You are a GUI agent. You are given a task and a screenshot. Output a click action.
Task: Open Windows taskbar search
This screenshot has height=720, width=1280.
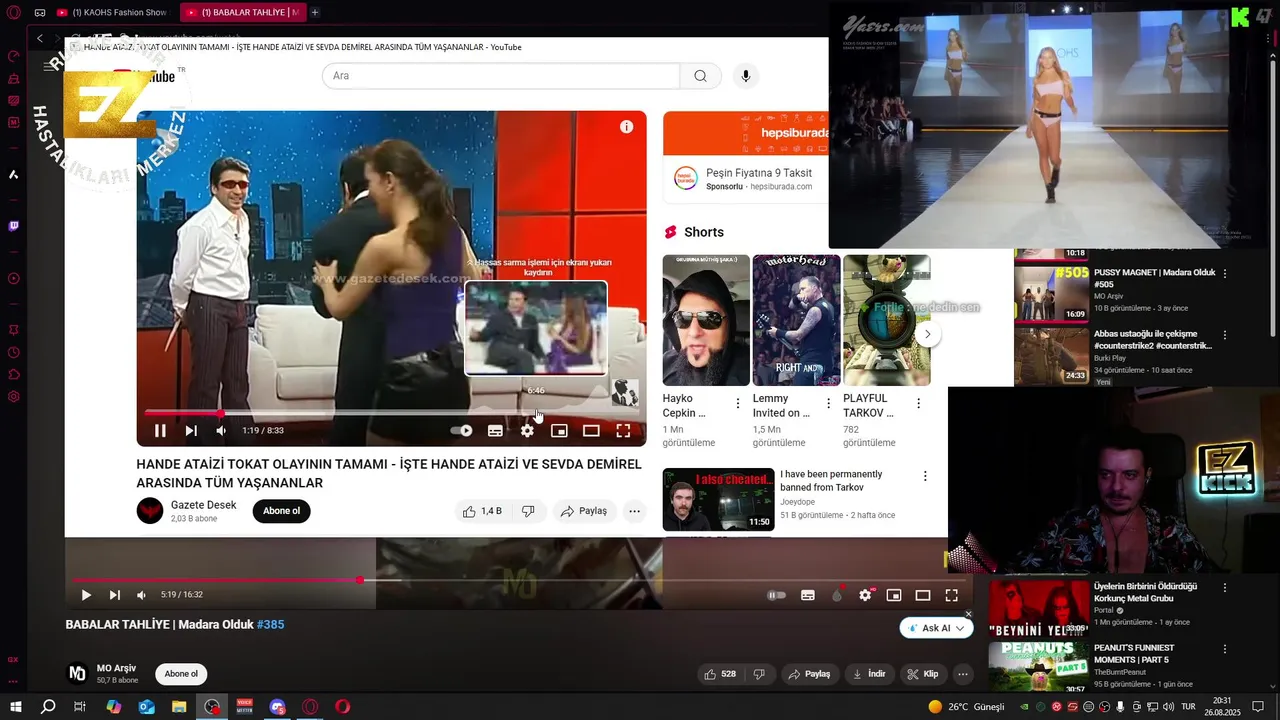pyautogui.click(x=48, y=707)
